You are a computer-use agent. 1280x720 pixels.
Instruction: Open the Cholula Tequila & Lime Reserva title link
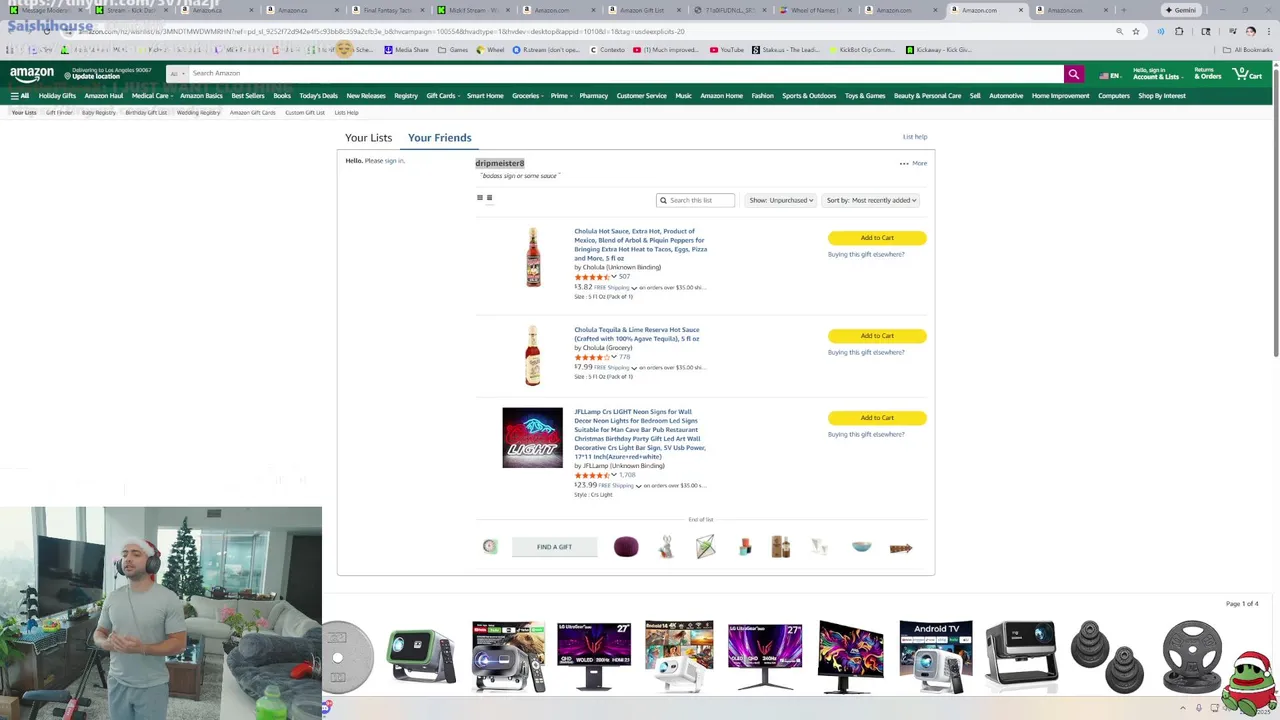[637, 334]
